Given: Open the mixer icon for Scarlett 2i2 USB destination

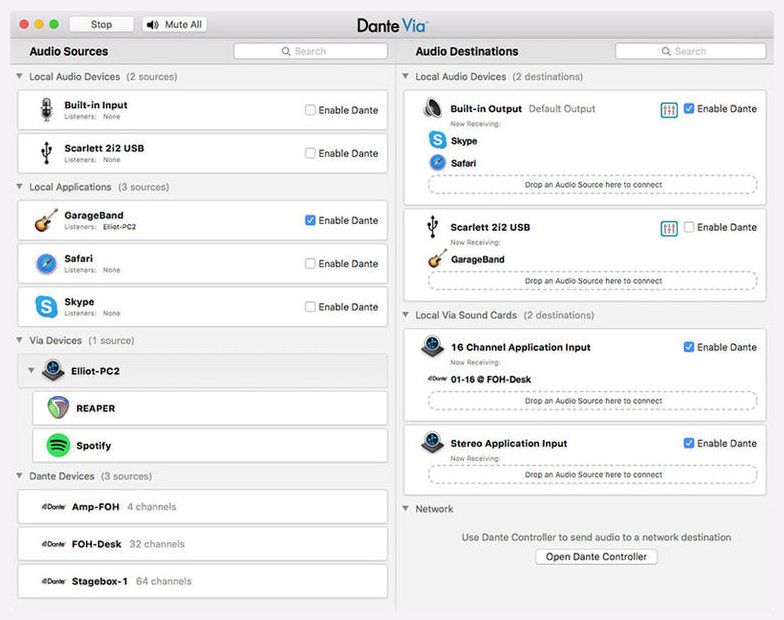Looking at the screenshot, I should pos(668,228).
